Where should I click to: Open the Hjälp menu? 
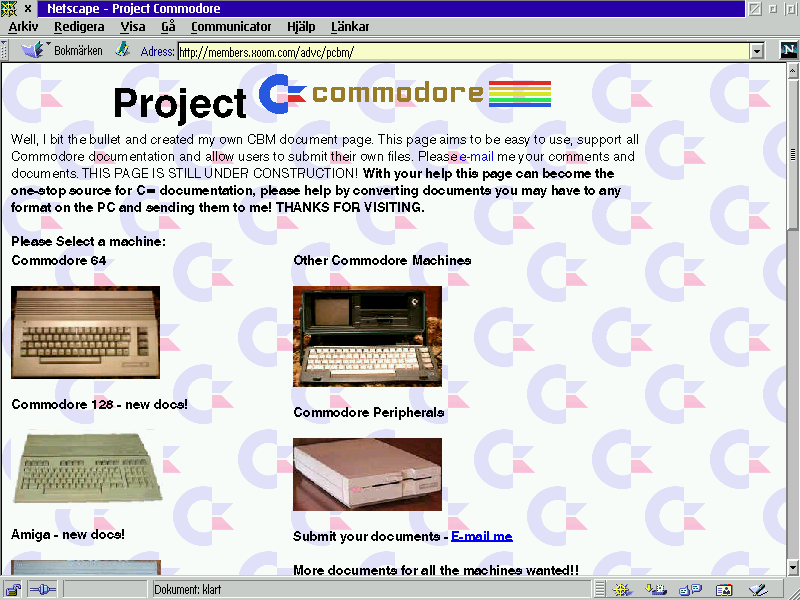click(300, 27)
